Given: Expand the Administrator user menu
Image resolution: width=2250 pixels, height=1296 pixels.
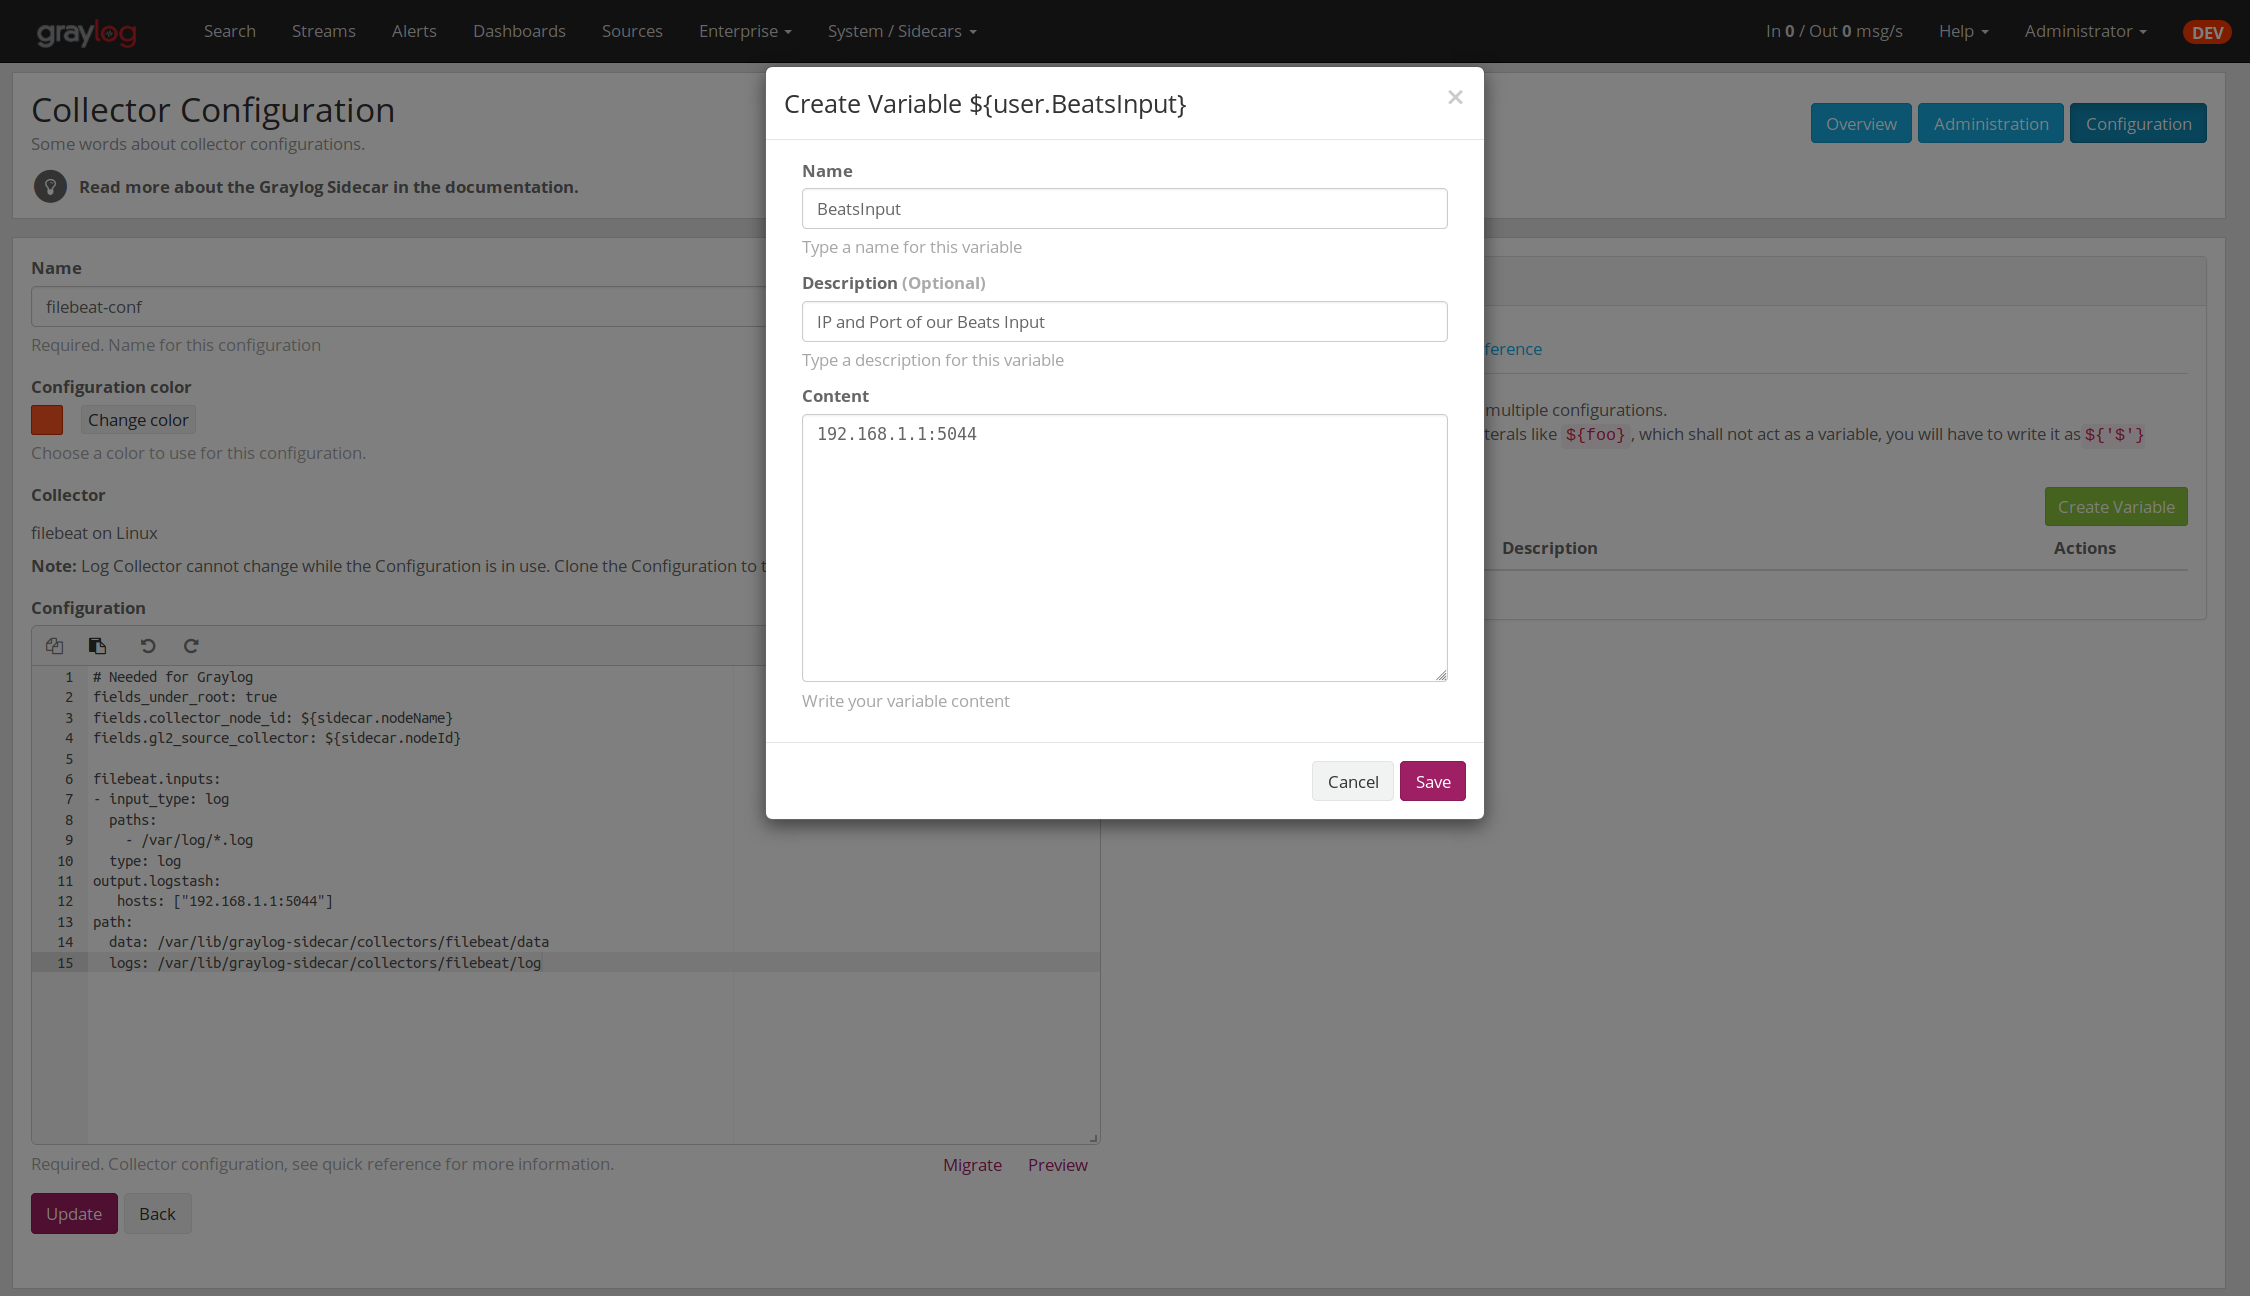Looking at the screenshot, I should click(2085, 32).
